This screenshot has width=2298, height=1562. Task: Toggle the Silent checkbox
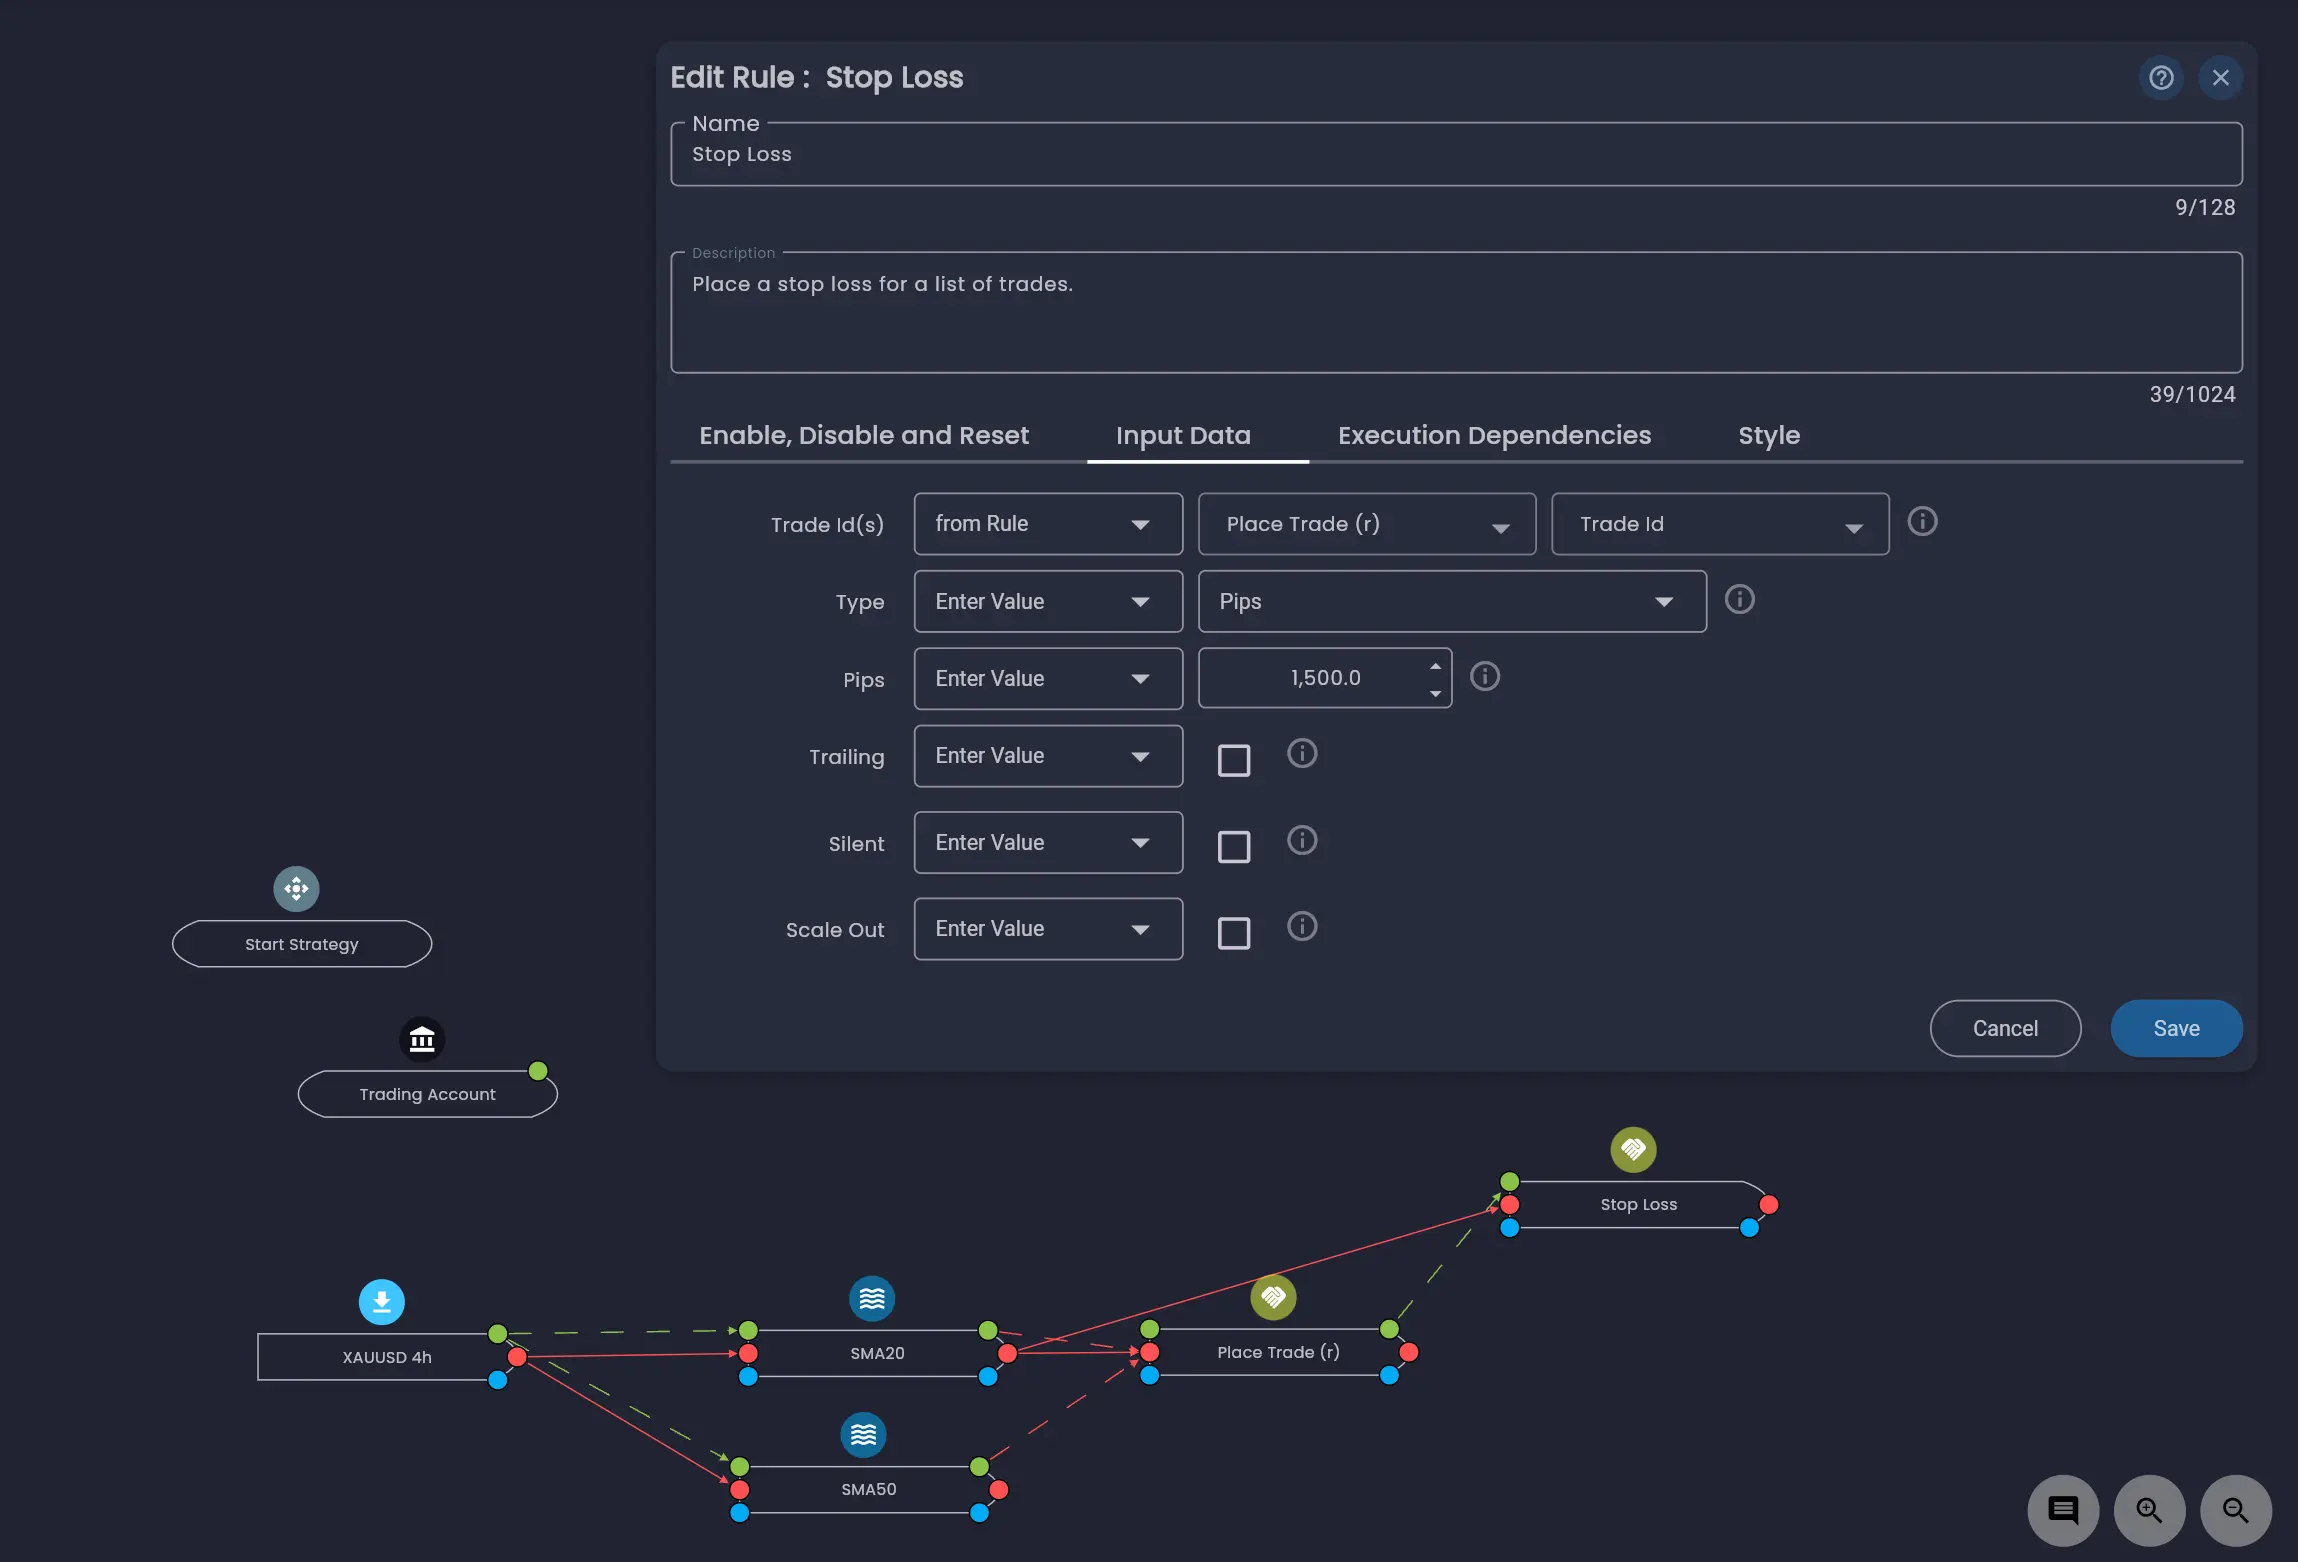tap(1234, 847)
